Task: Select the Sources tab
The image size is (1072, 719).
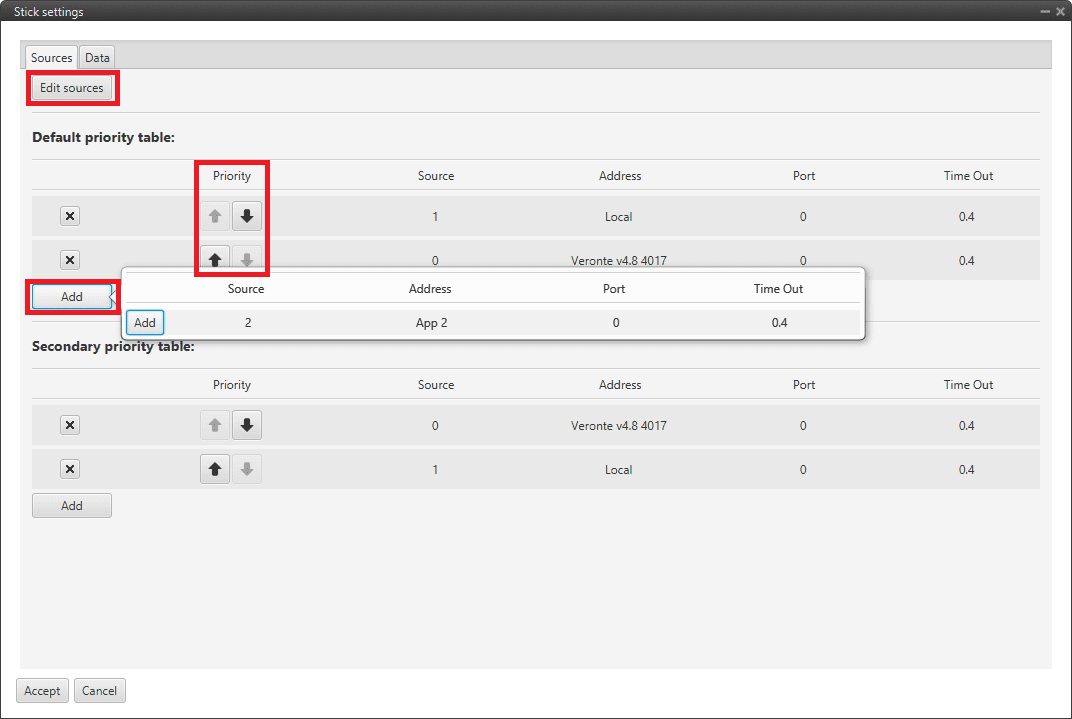Action: point(51,58)
